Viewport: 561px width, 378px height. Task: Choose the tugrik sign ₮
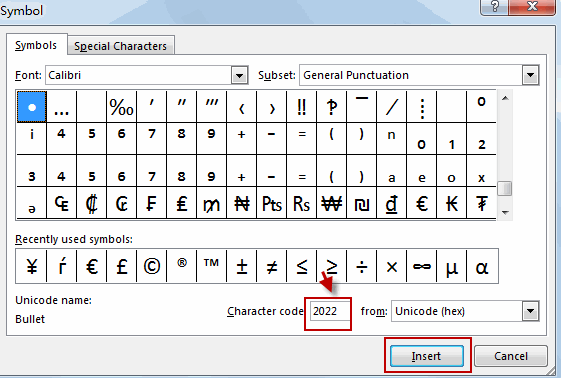482,202
